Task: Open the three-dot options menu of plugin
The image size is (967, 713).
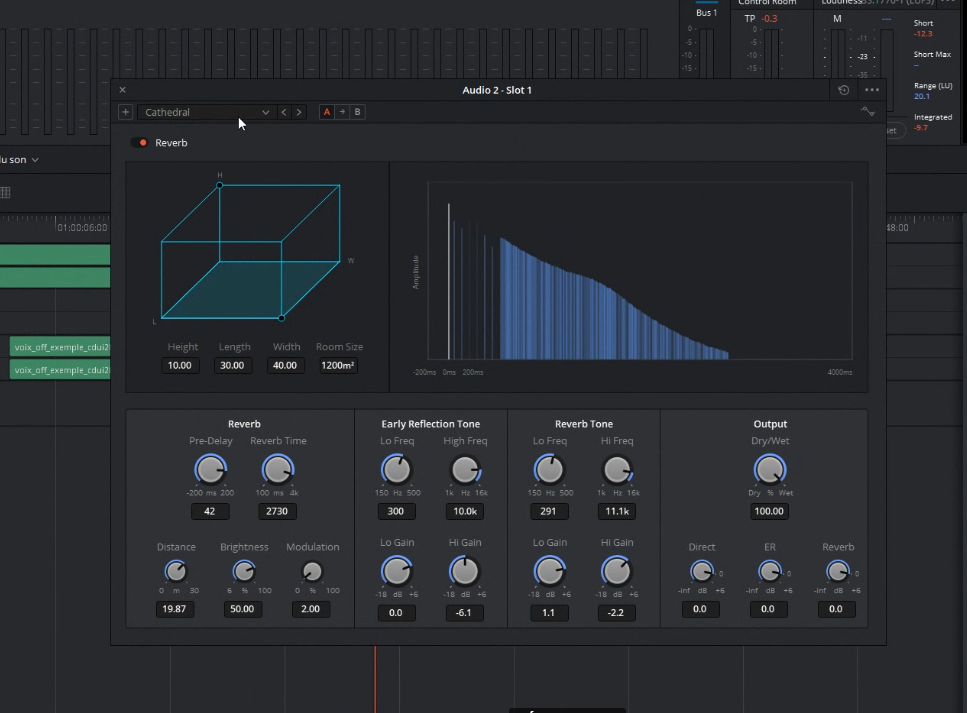Action: (x=872, y=90)
